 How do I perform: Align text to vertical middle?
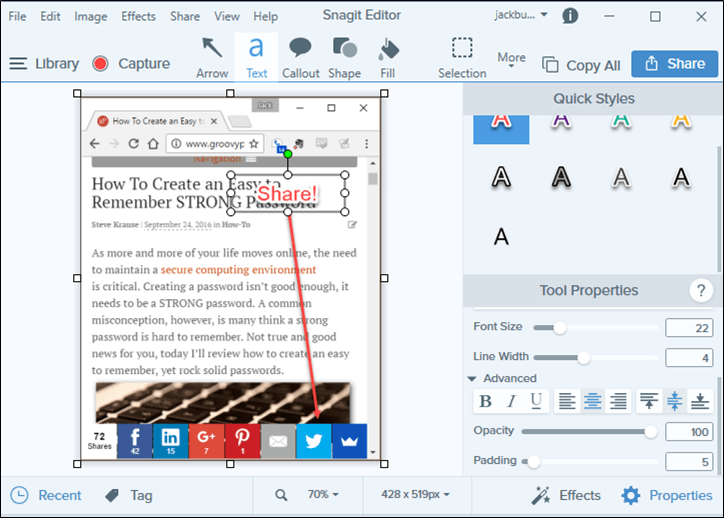(x=675, y=401)
